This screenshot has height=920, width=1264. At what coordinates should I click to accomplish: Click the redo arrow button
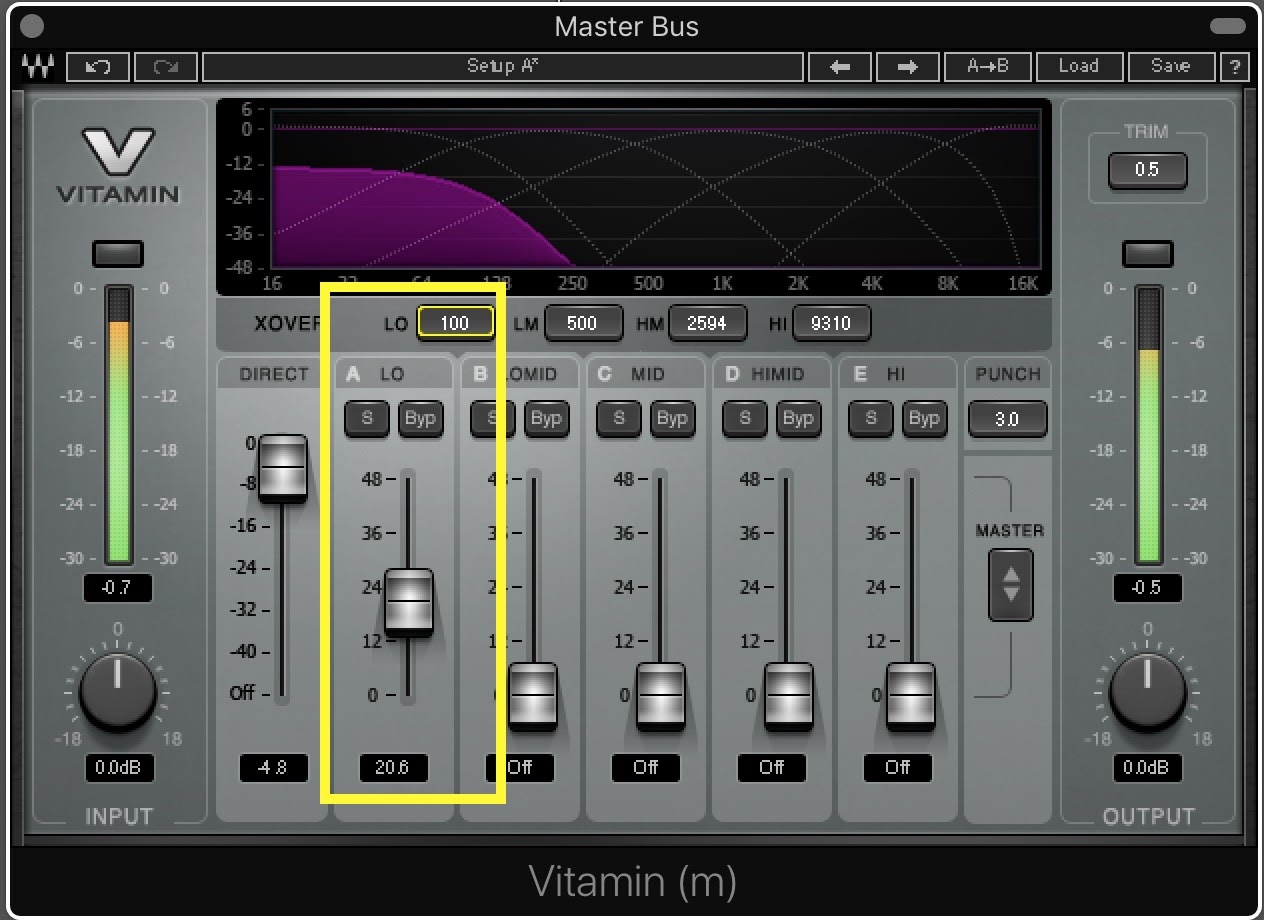click(165, 67)
